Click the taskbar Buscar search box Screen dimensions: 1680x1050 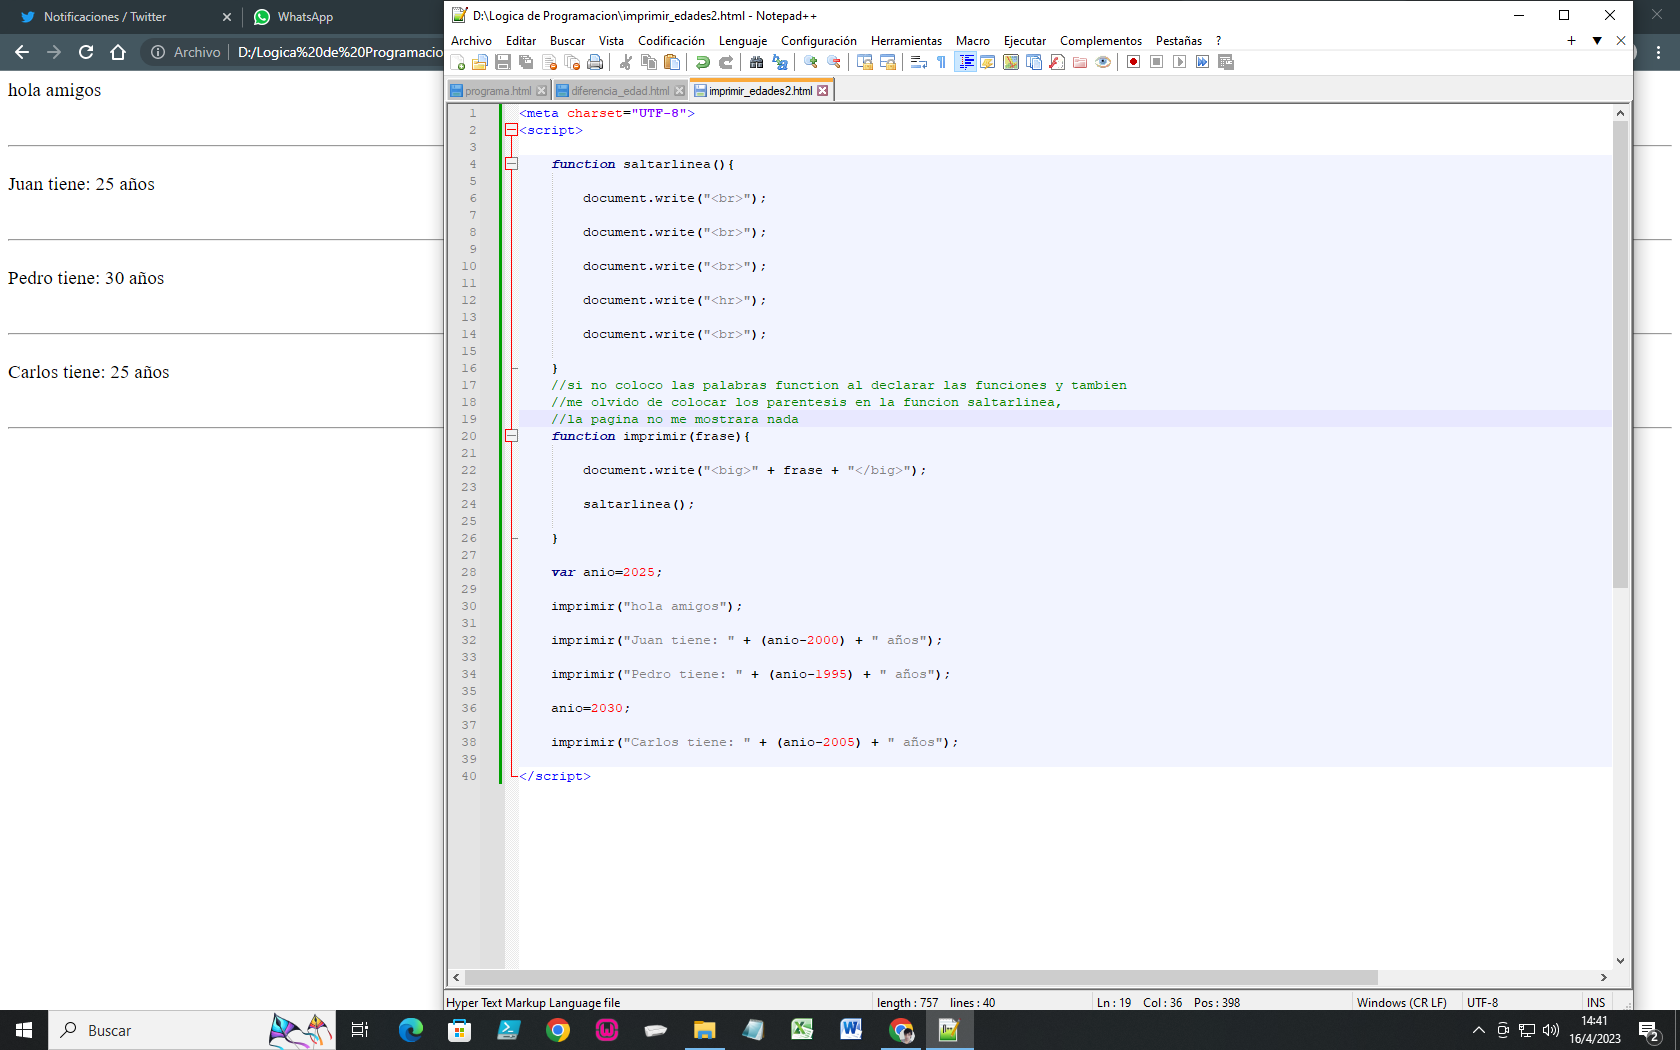[x=190, y=1030]
